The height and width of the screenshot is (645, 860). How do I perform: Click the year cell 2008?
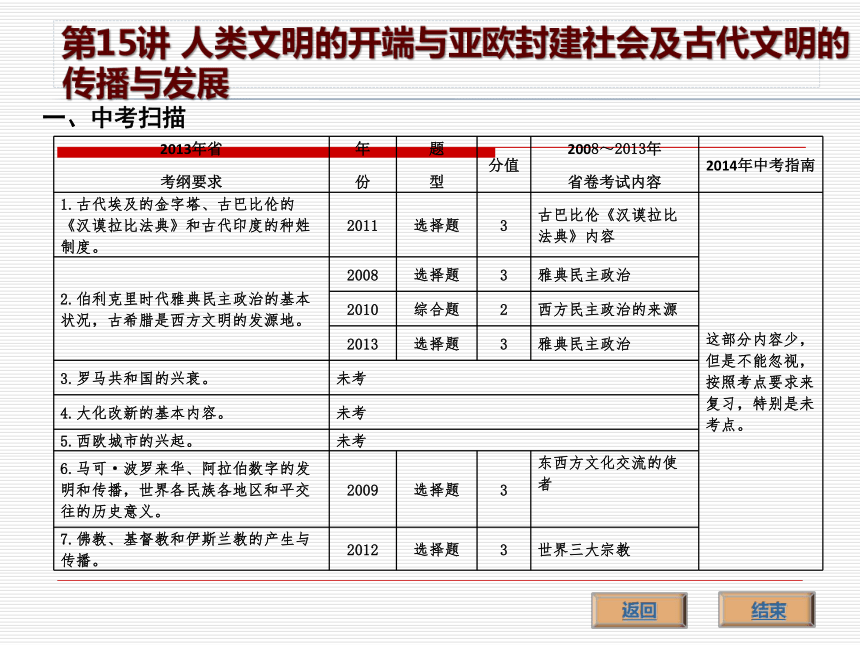coord(363,275)
